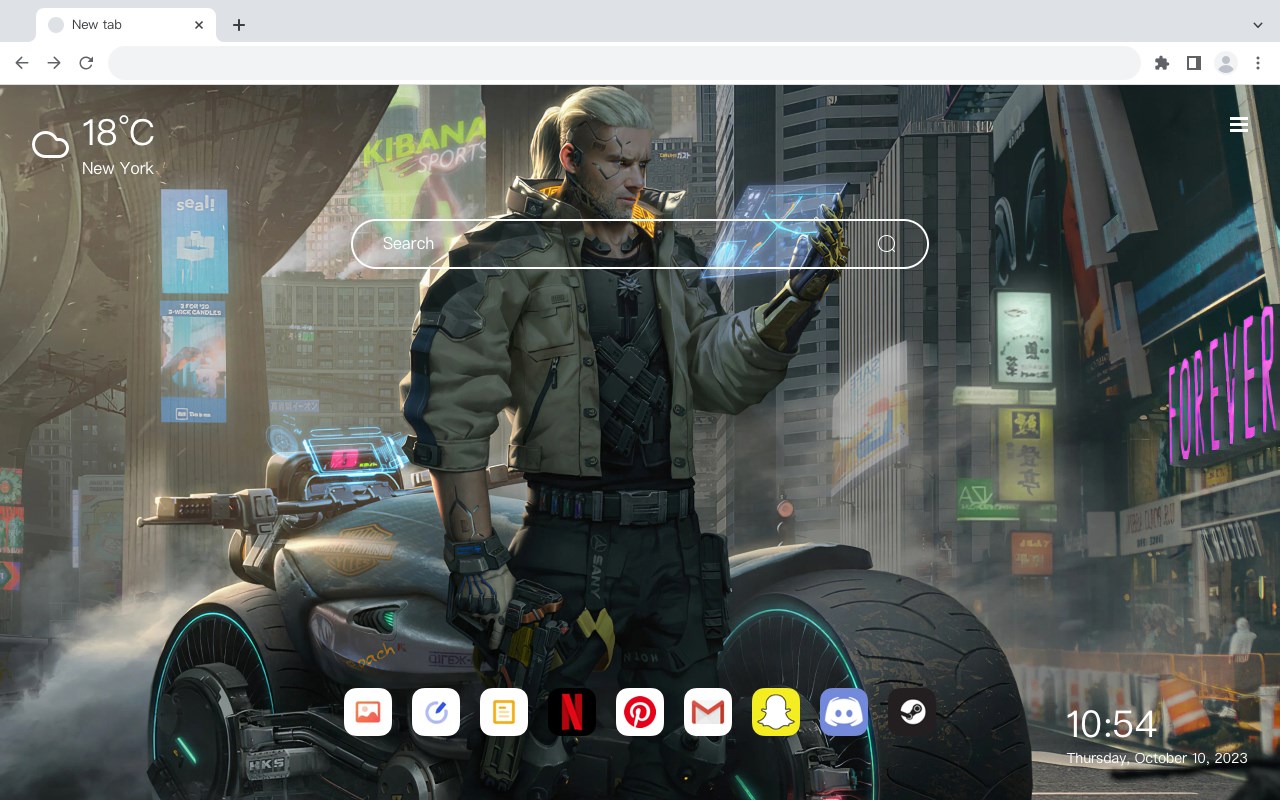The width and height of the screenshot is (1280, 800).
Task: Open the Discord shortcut
Action: [x=844, y=712]
